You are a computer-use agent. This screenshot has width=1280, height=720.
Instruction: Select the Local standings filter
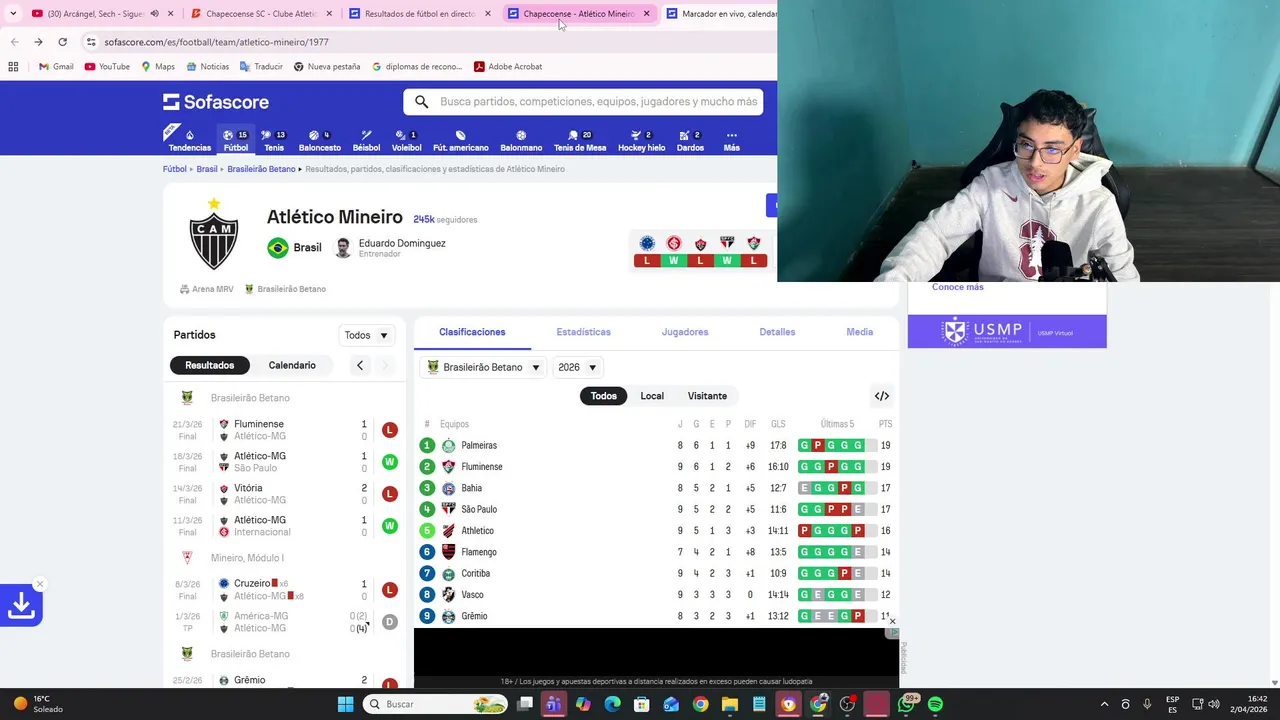click(x=652, y=396)
